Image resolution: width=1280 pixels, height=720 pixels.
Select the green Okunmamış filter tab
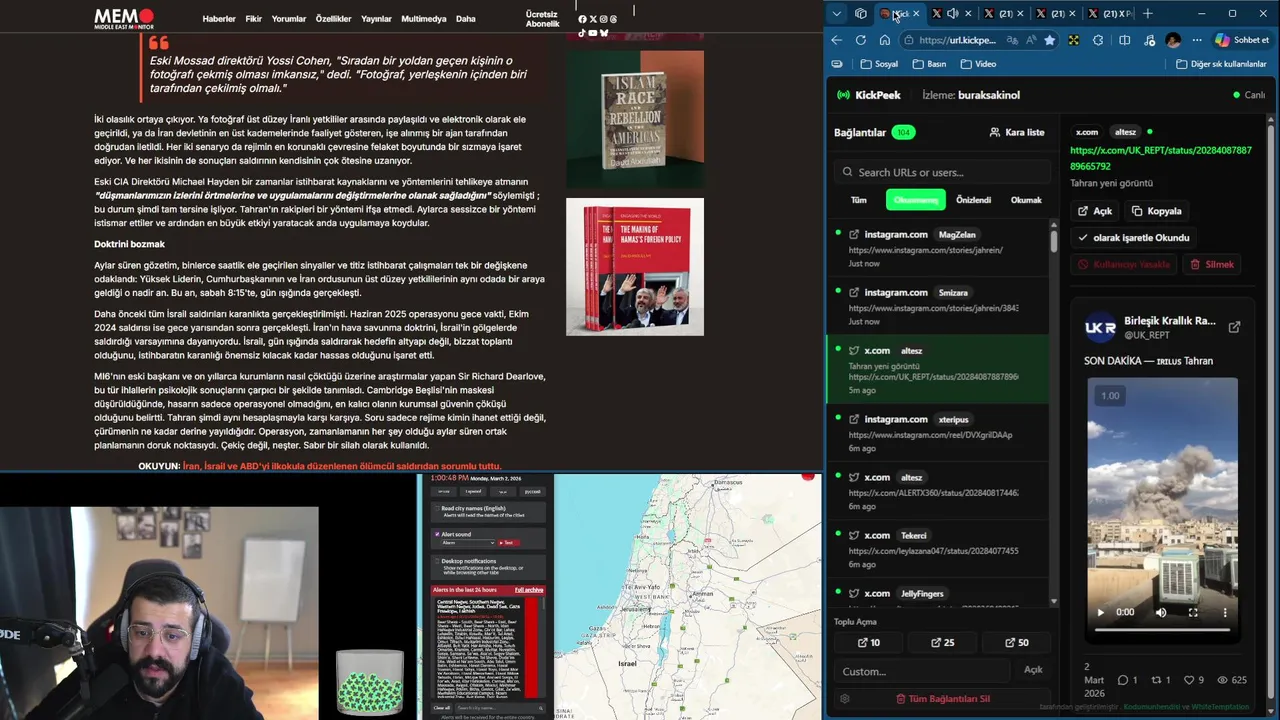point(916,200)
